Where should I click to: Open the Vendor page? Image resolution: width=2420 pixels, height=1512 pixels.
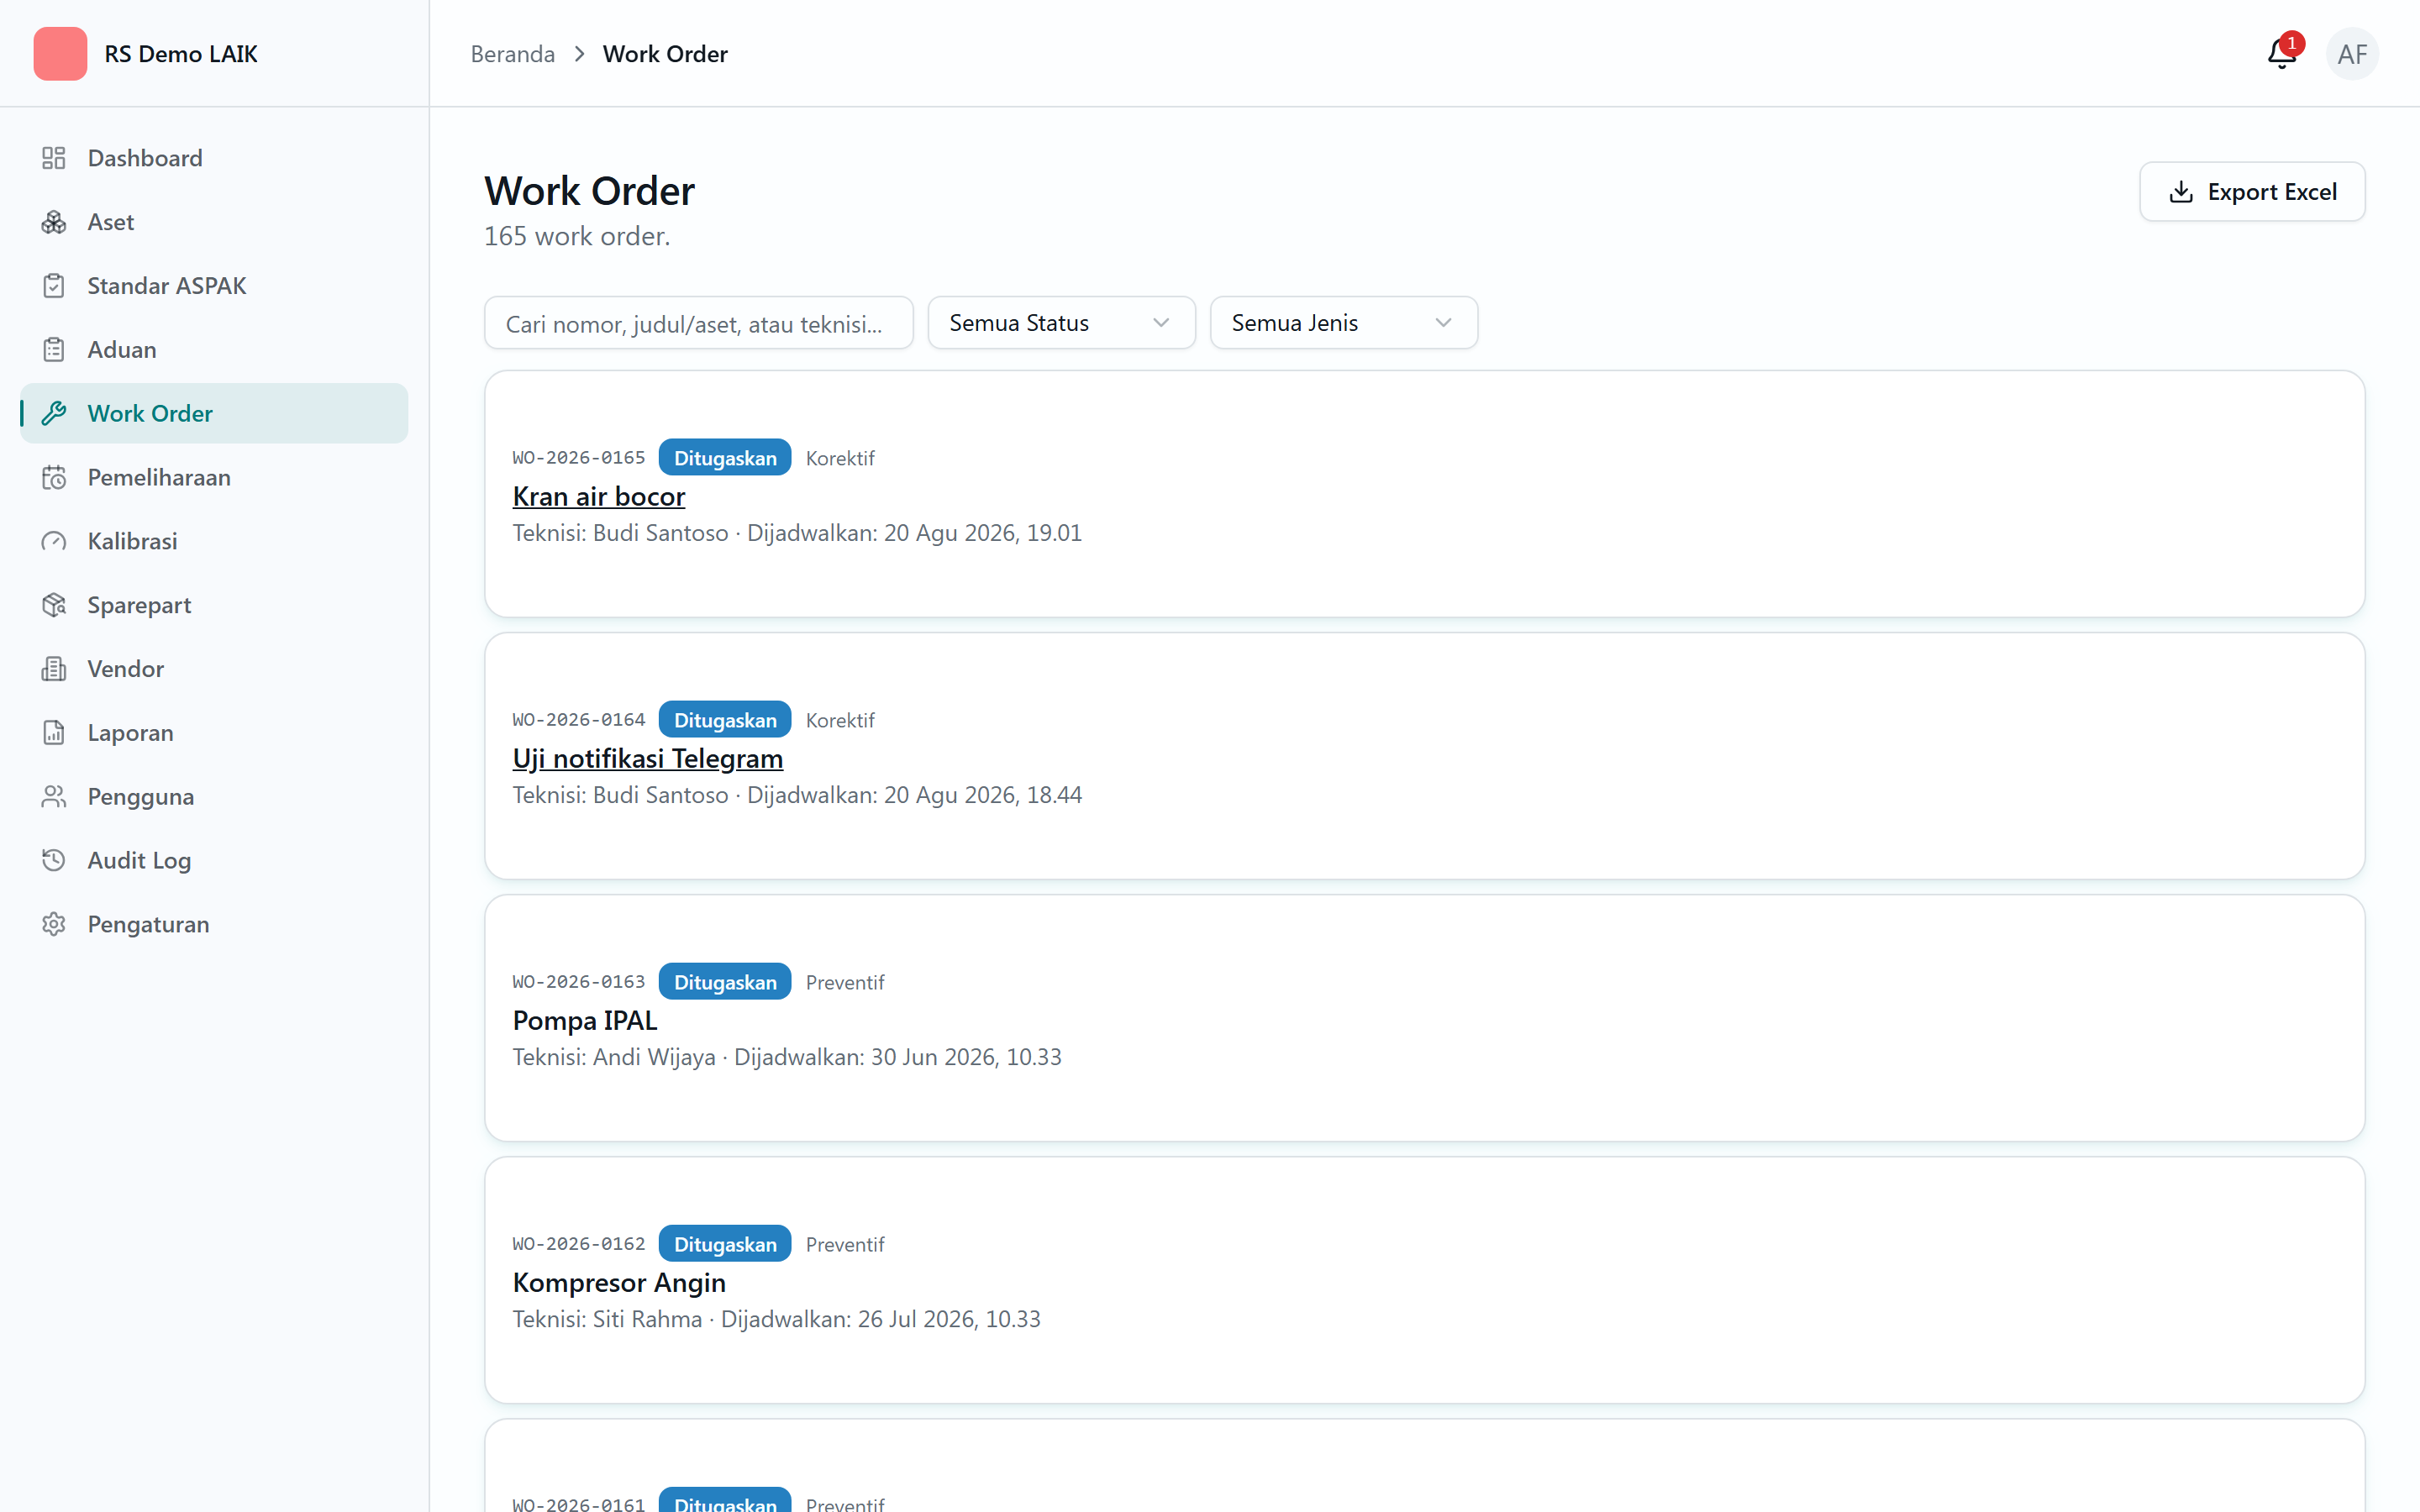click(214, 669)
